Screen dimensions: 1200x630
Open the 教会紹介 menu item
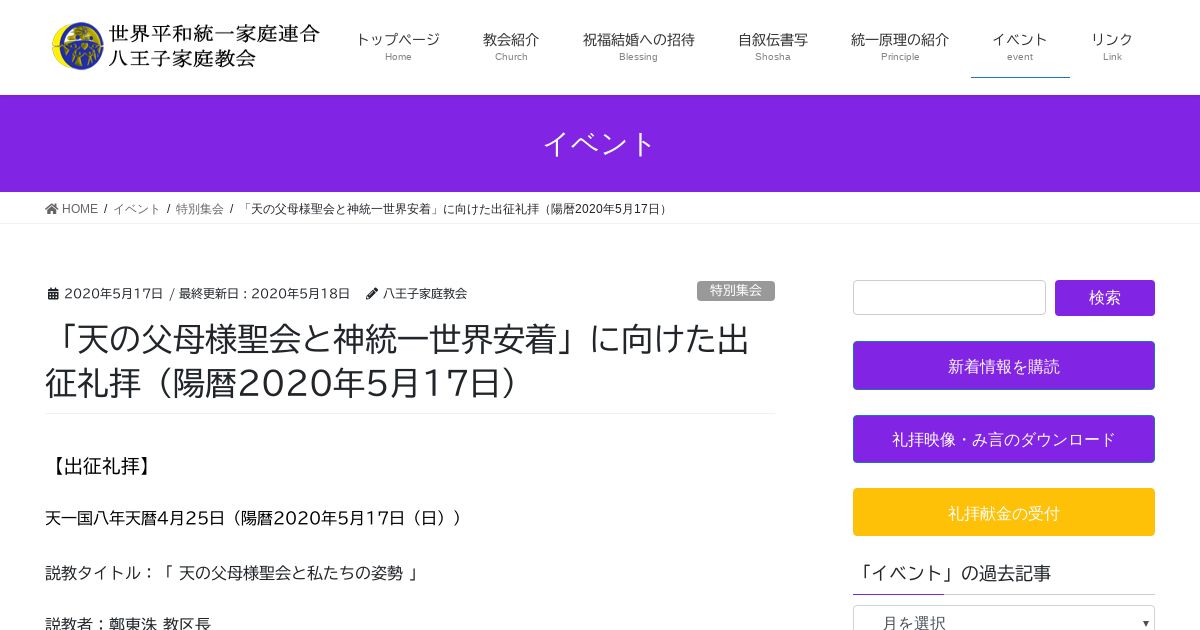(511, 46)
